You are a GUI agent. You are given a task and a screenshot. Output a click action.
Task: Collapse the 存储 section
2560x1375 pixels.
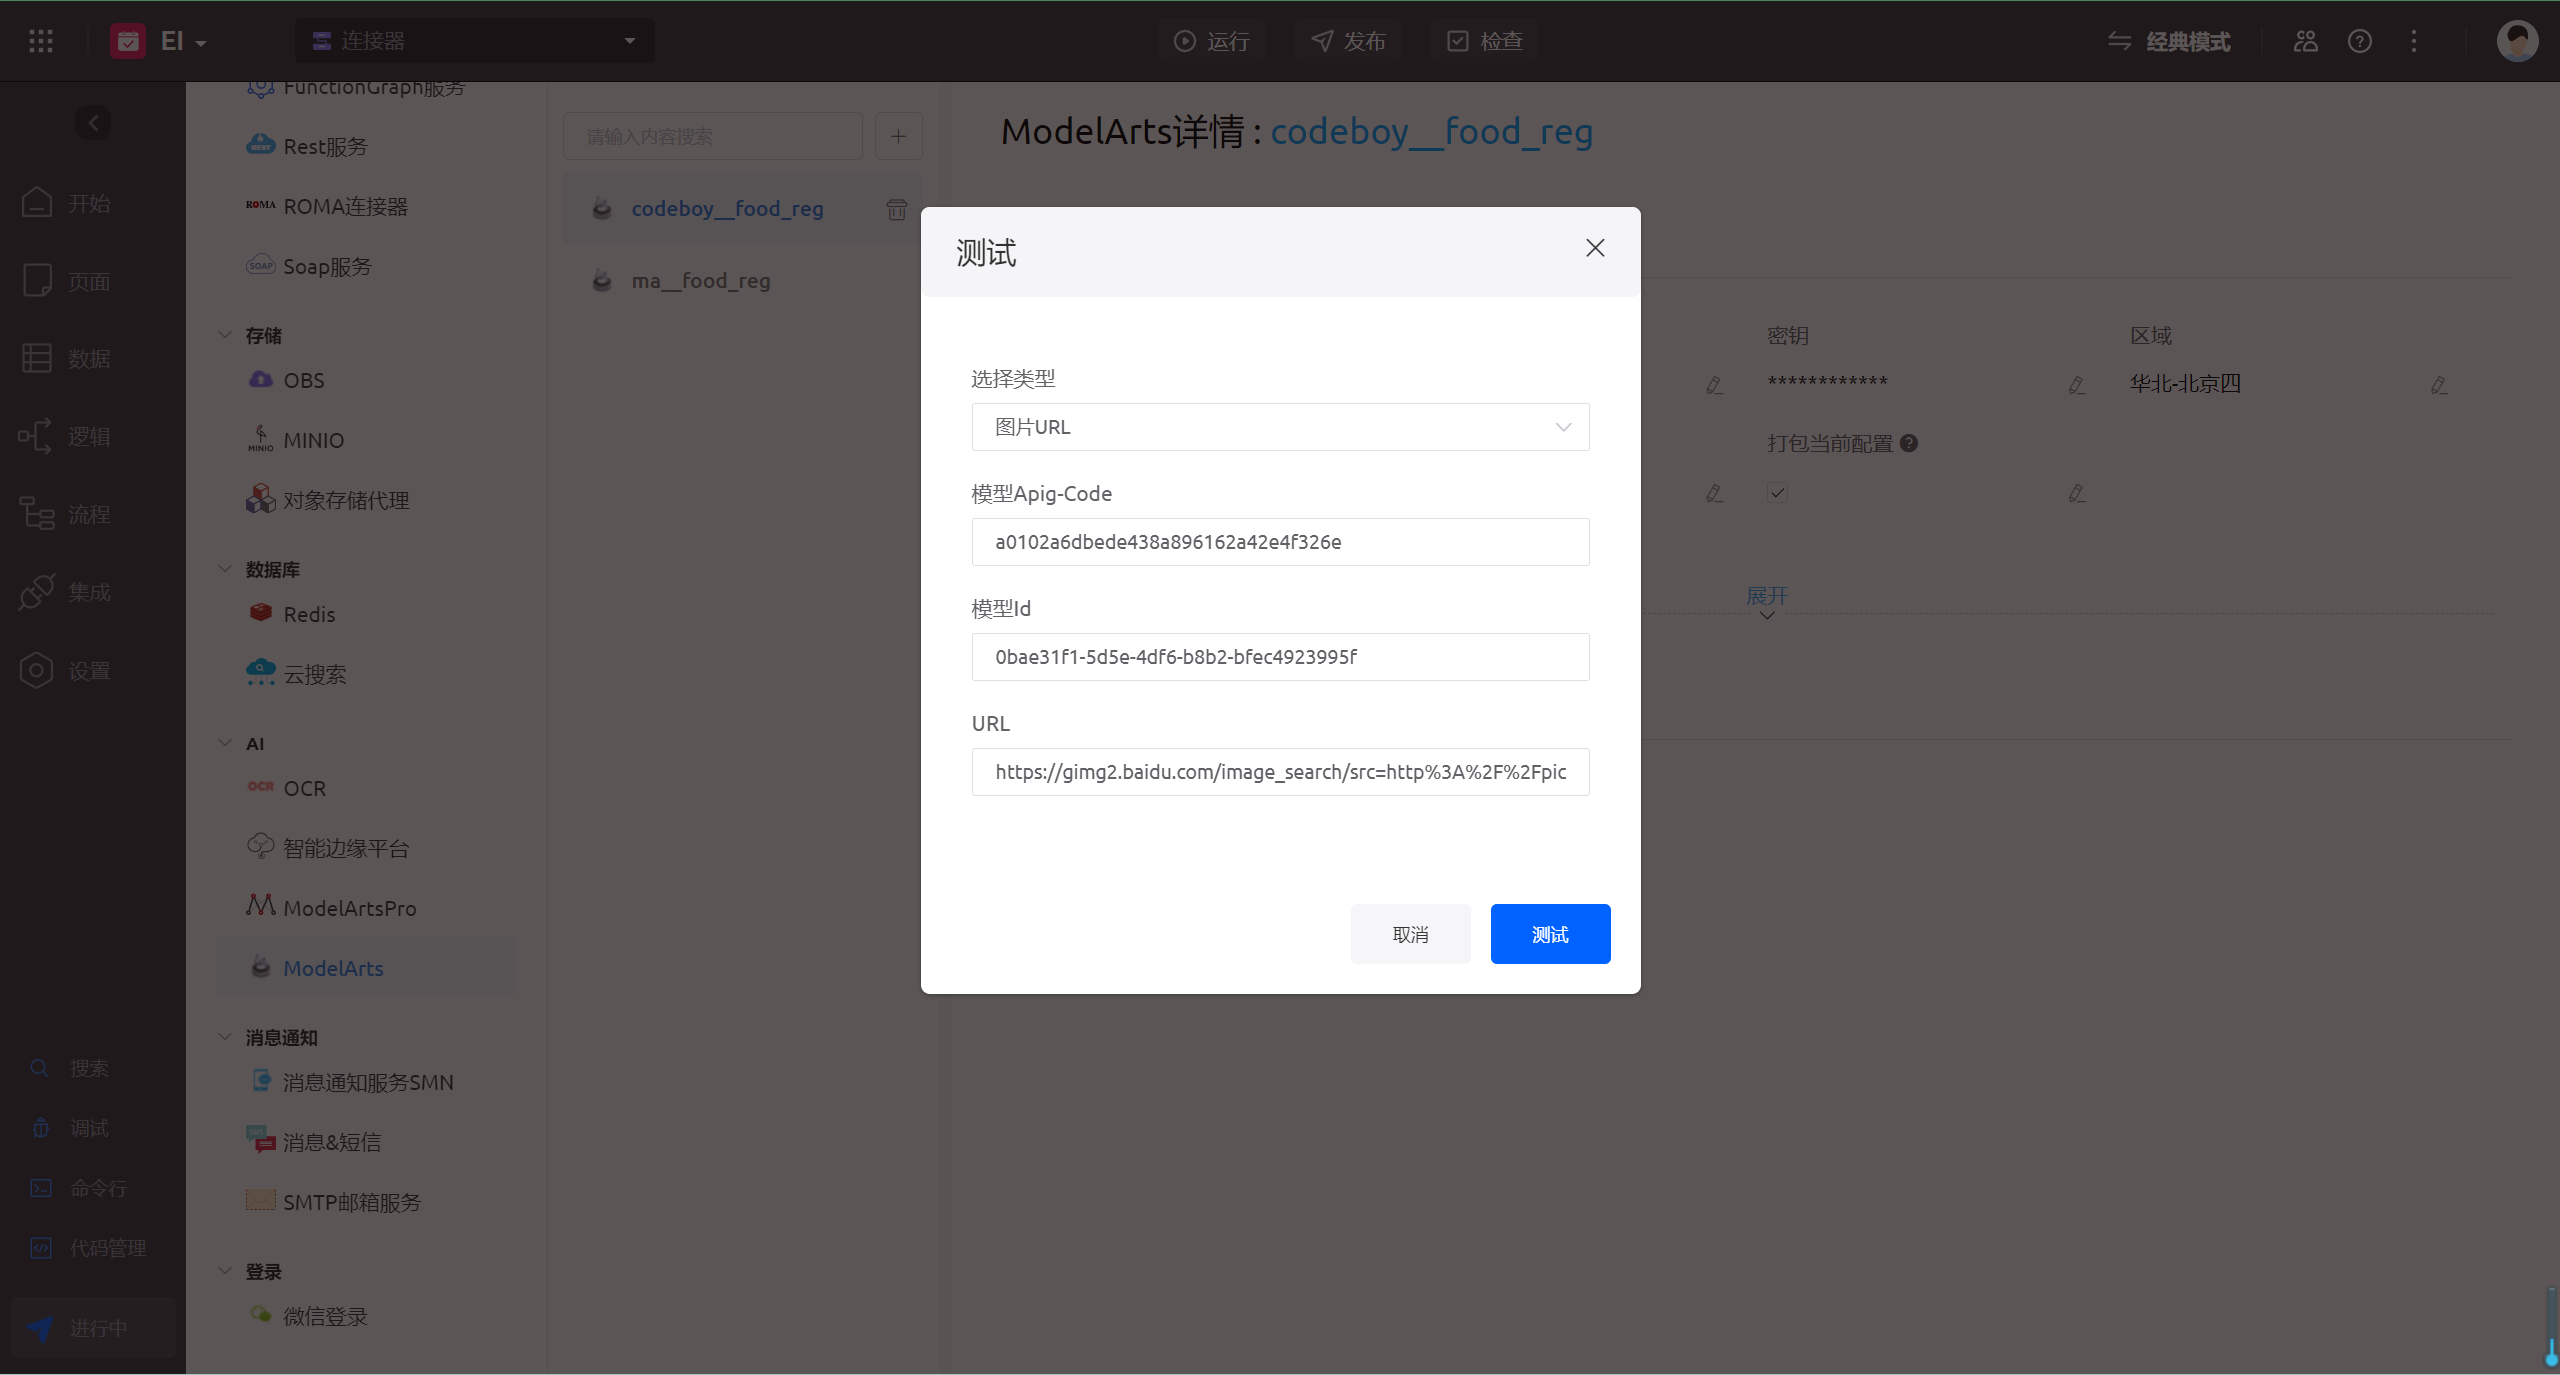coord(225,335)
